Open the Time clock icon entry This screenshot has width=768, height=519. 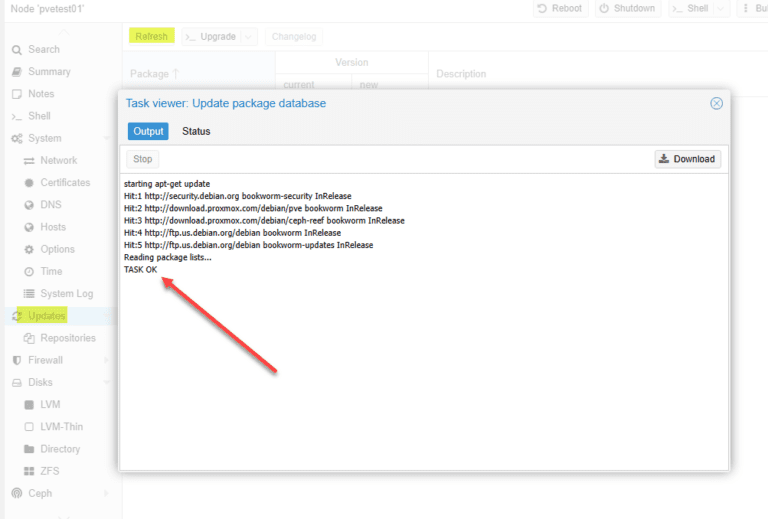click(x=29, y=272)
